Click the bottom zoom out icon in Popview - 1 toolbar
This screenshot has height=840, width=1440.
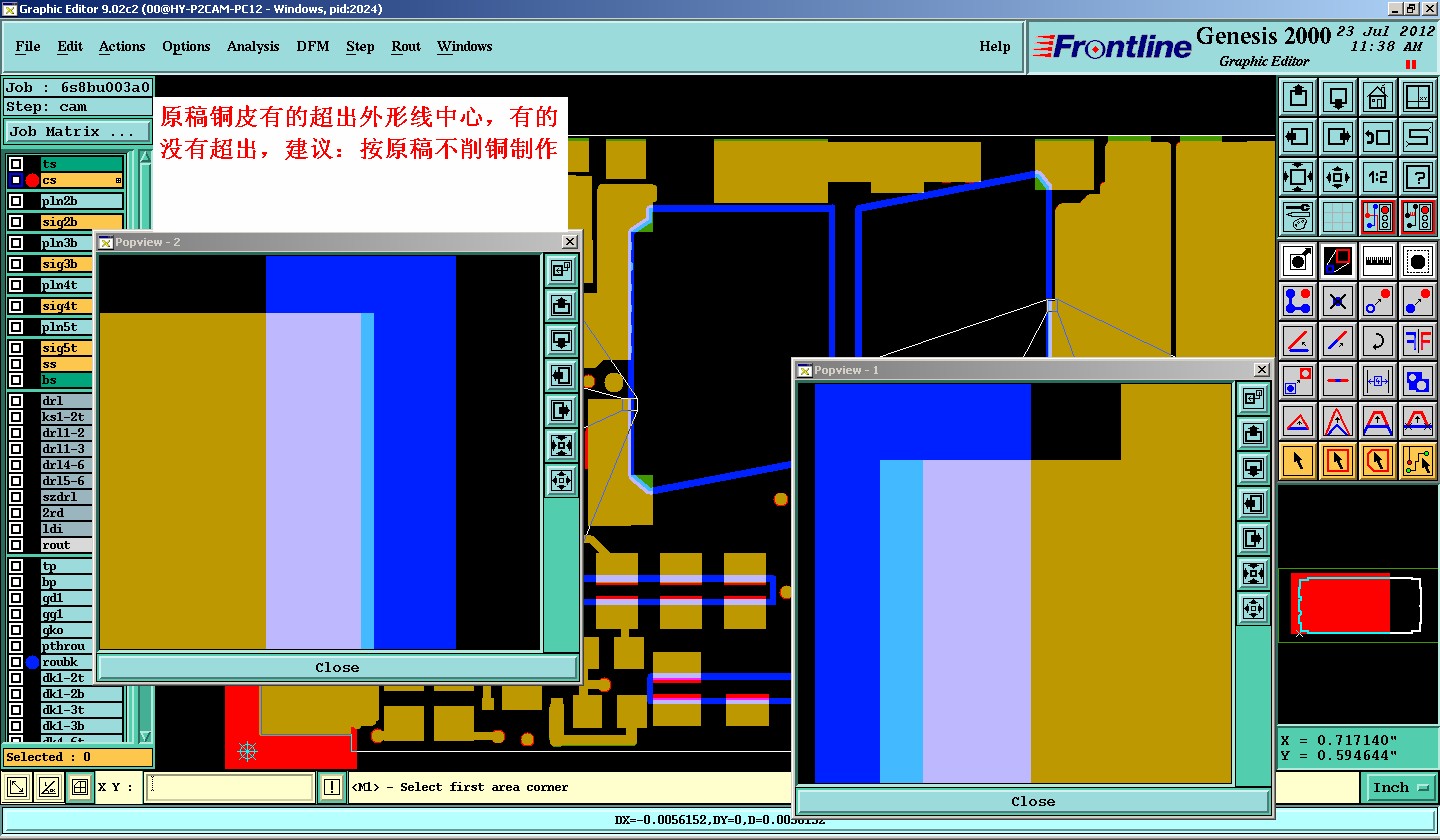pos(1253,607)
